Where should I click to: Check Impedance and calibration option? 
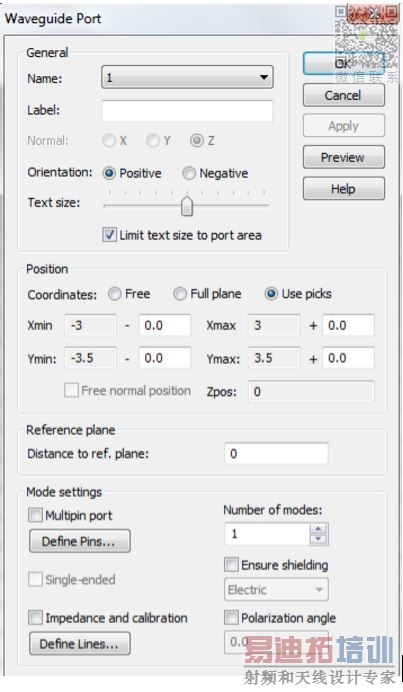(35, 617)
